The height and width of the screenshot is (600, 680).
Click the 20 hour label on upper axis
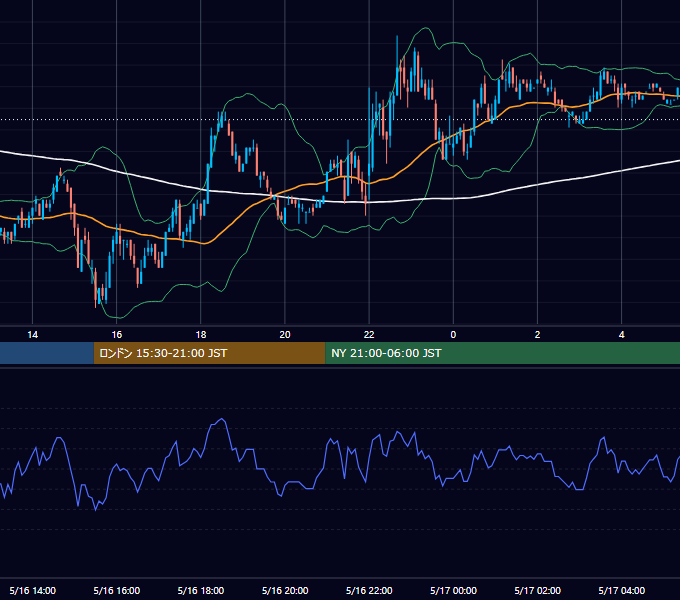click(x=285, y=335)
